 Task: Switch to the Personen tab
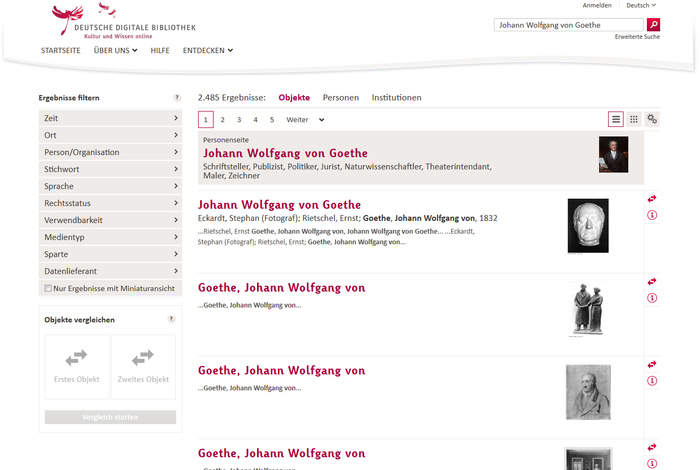pos(341,97)
